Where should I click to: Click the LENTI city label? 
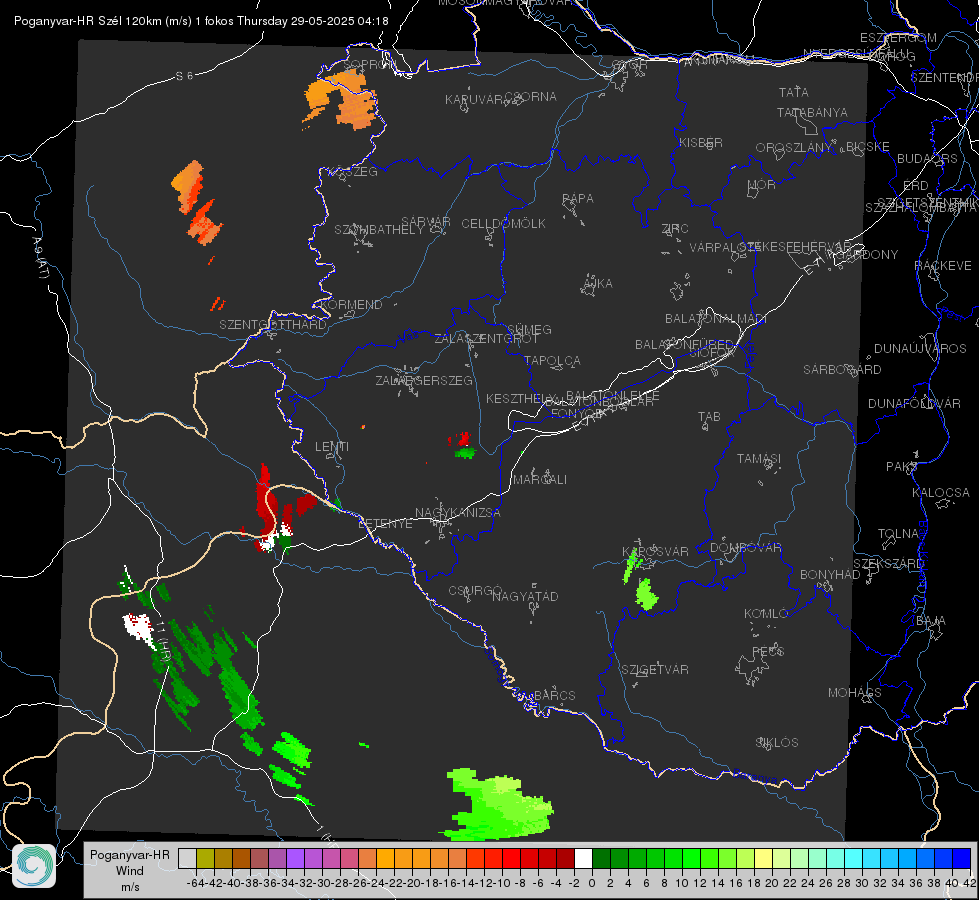coord(332,447)
